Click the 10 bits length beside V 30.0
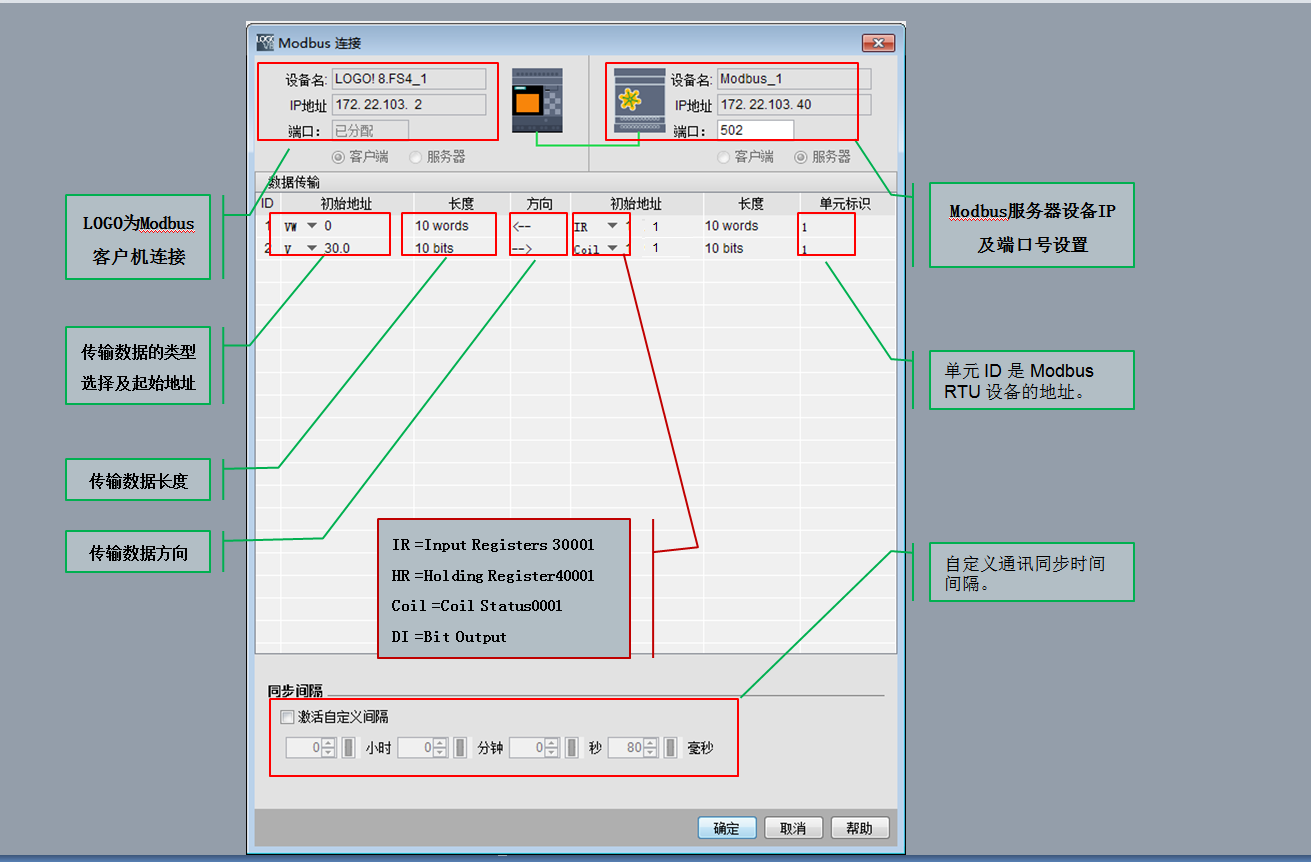 [x=434, y=248]
